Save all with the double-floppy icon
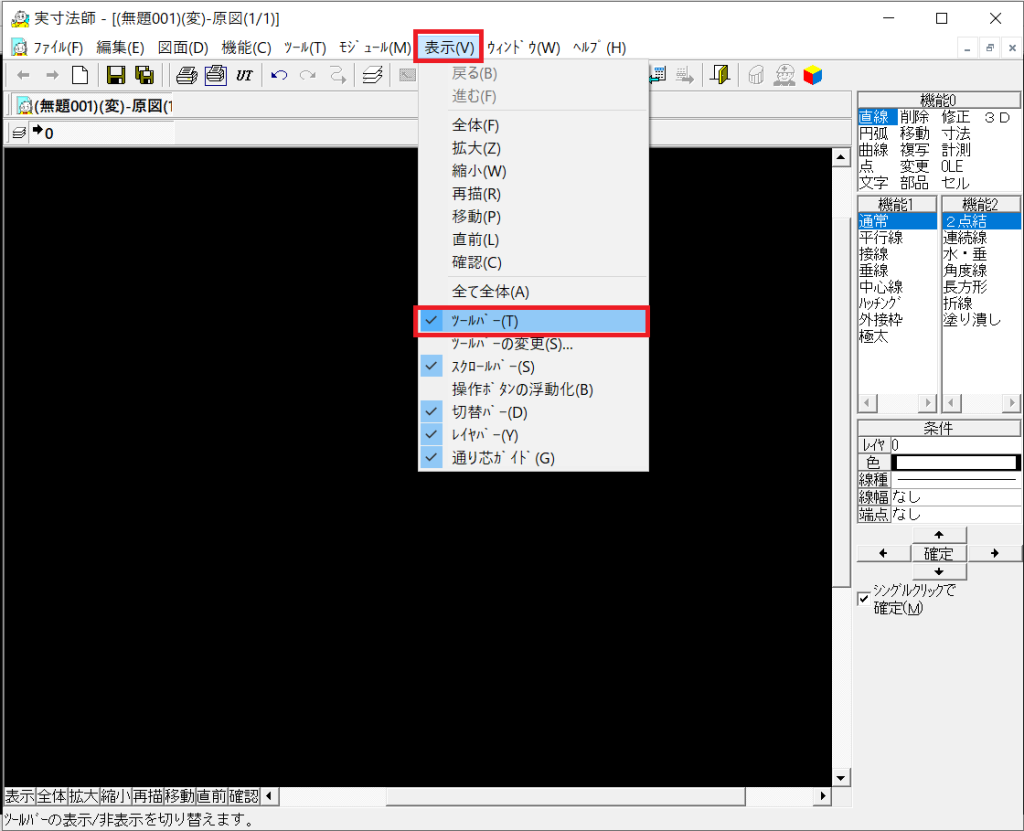This screenshot has width=1024, height=831. tap(145, 76)
